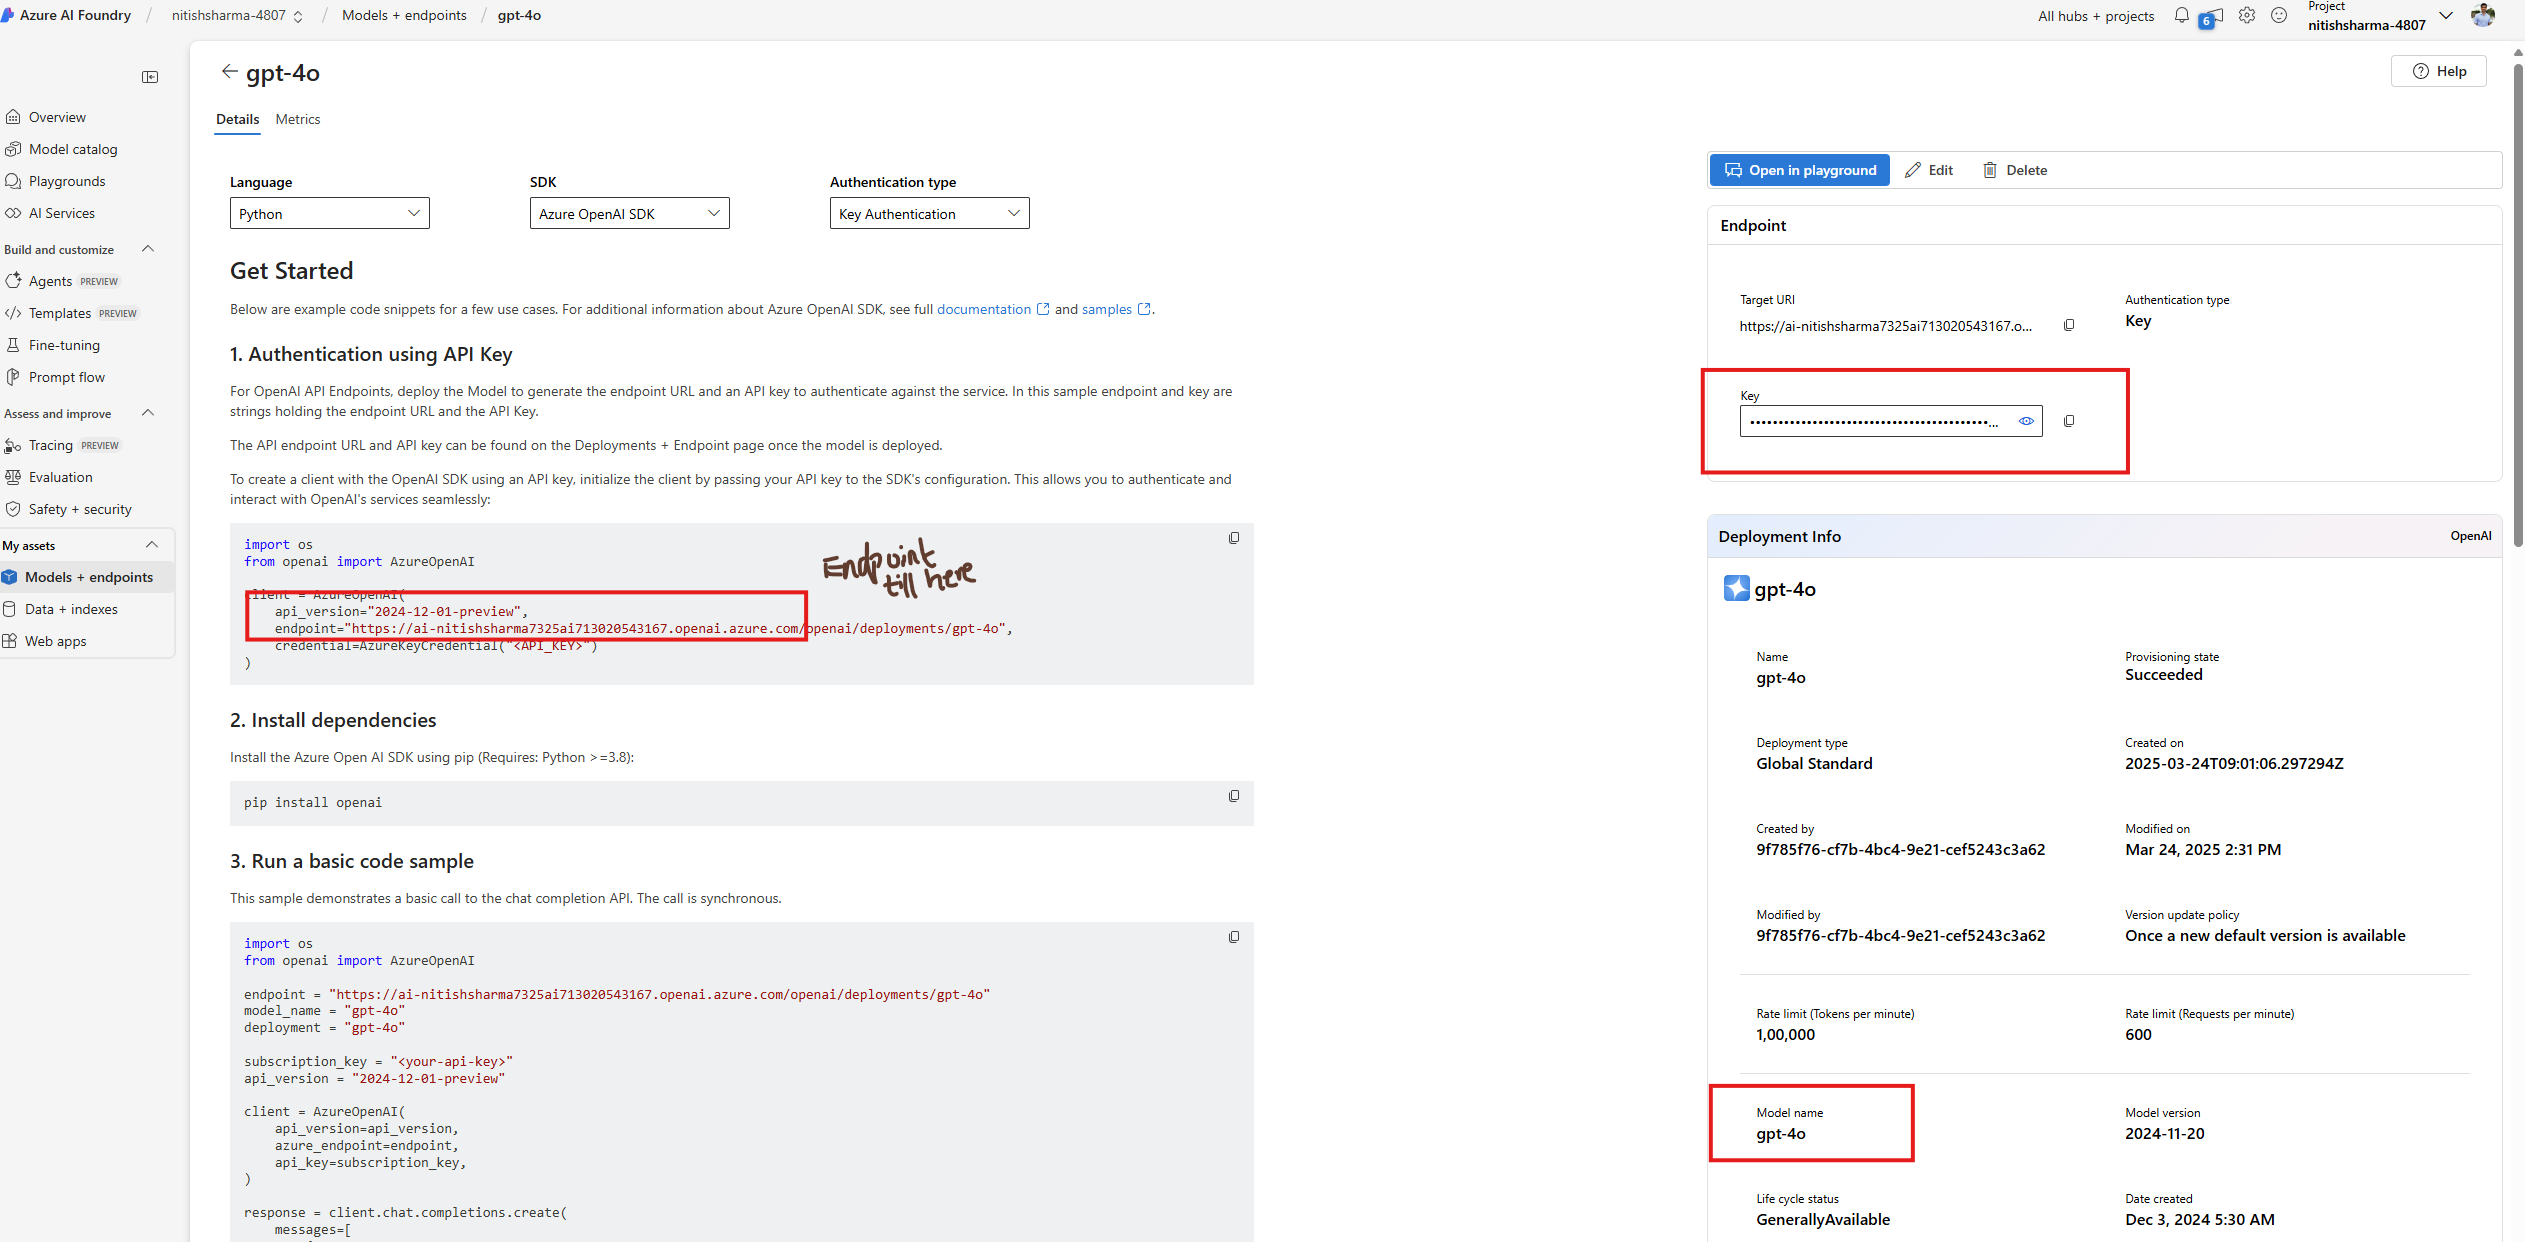Open the Help button
This screenshot has width=2525, height=1242.
[x=2439, y=71]
